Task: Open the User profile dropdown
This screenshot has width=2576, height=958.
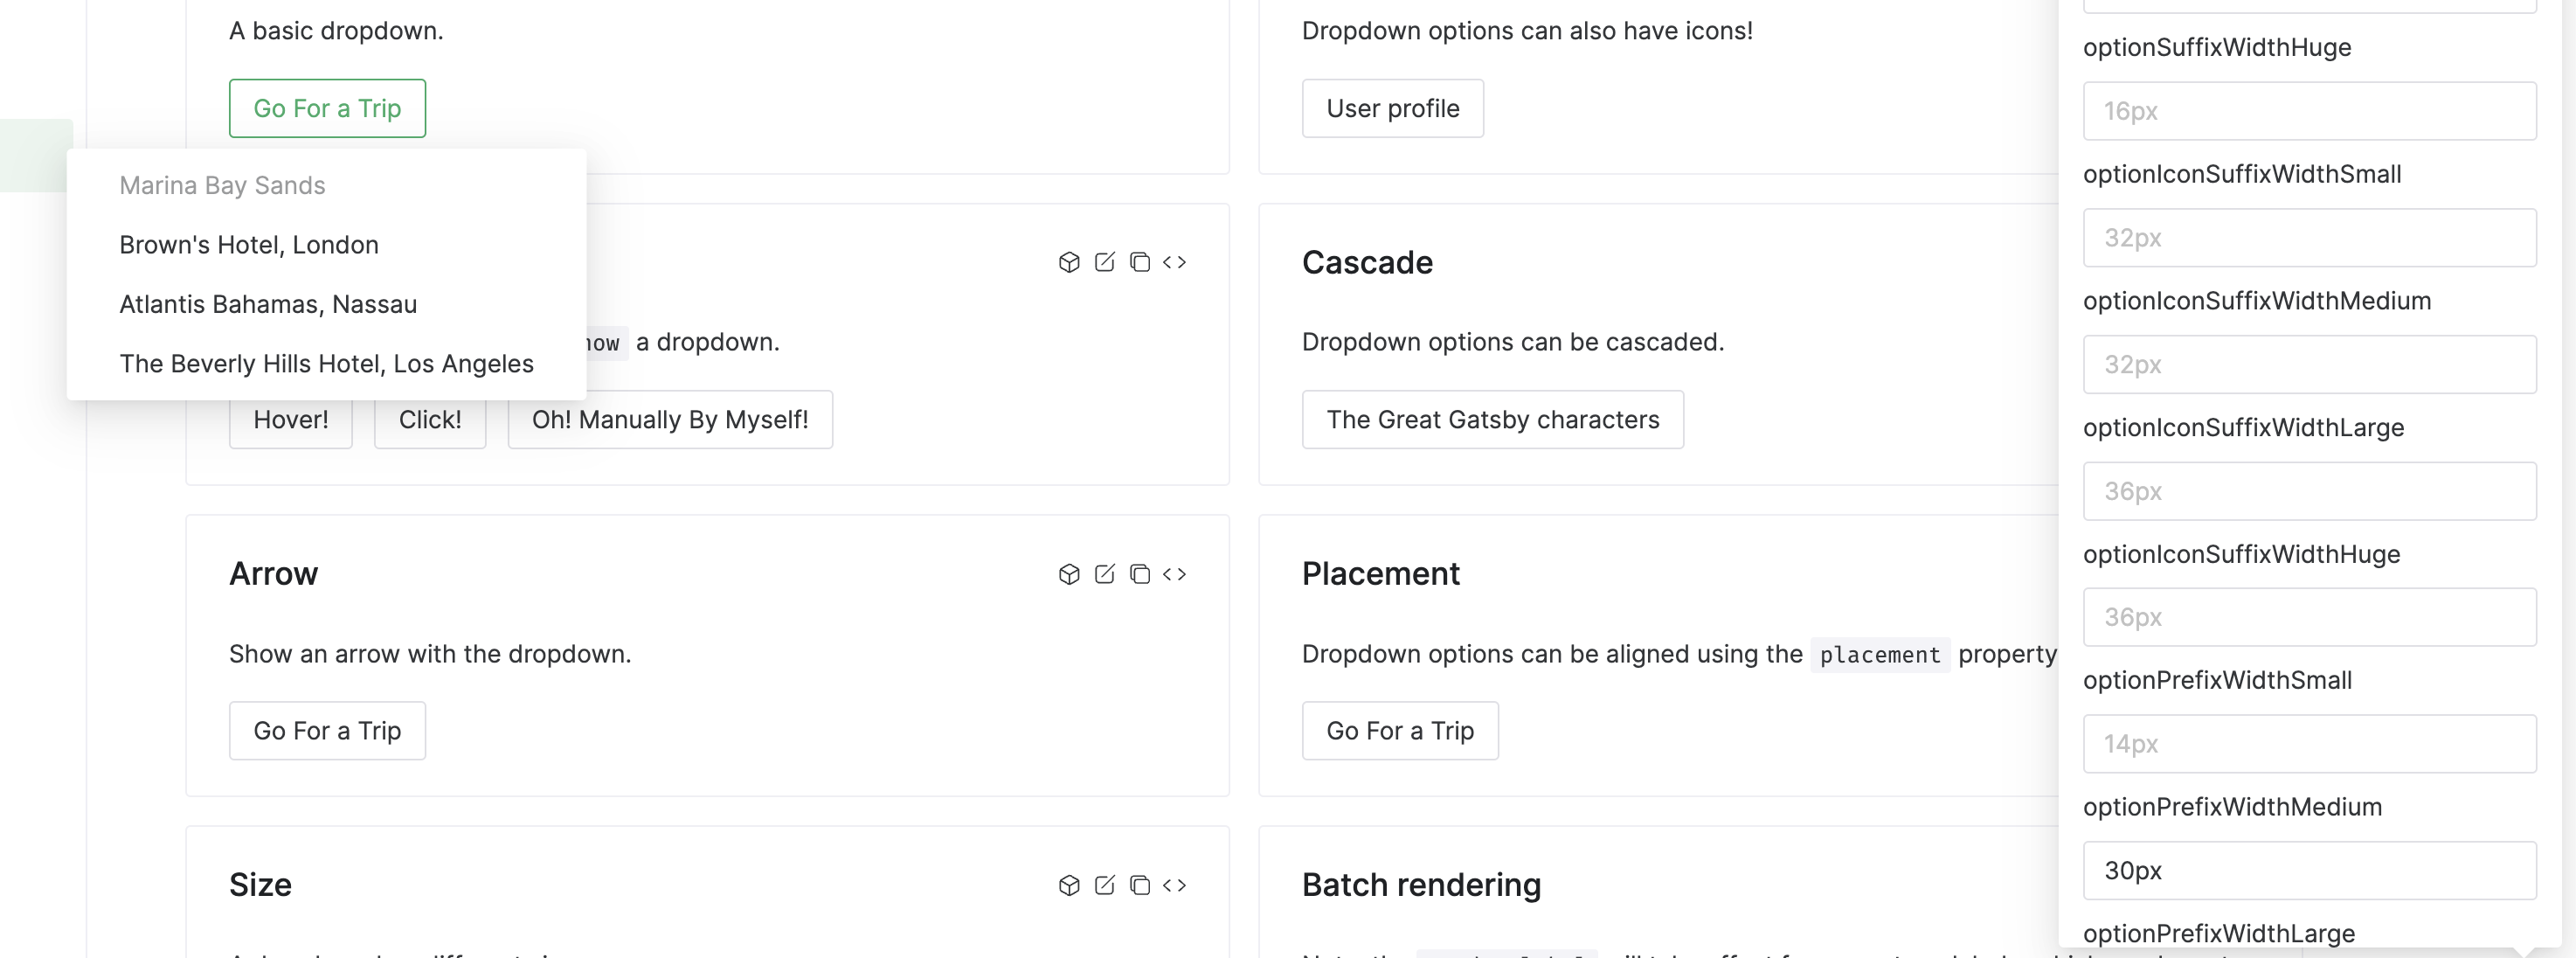Action: click(1392, 108)
